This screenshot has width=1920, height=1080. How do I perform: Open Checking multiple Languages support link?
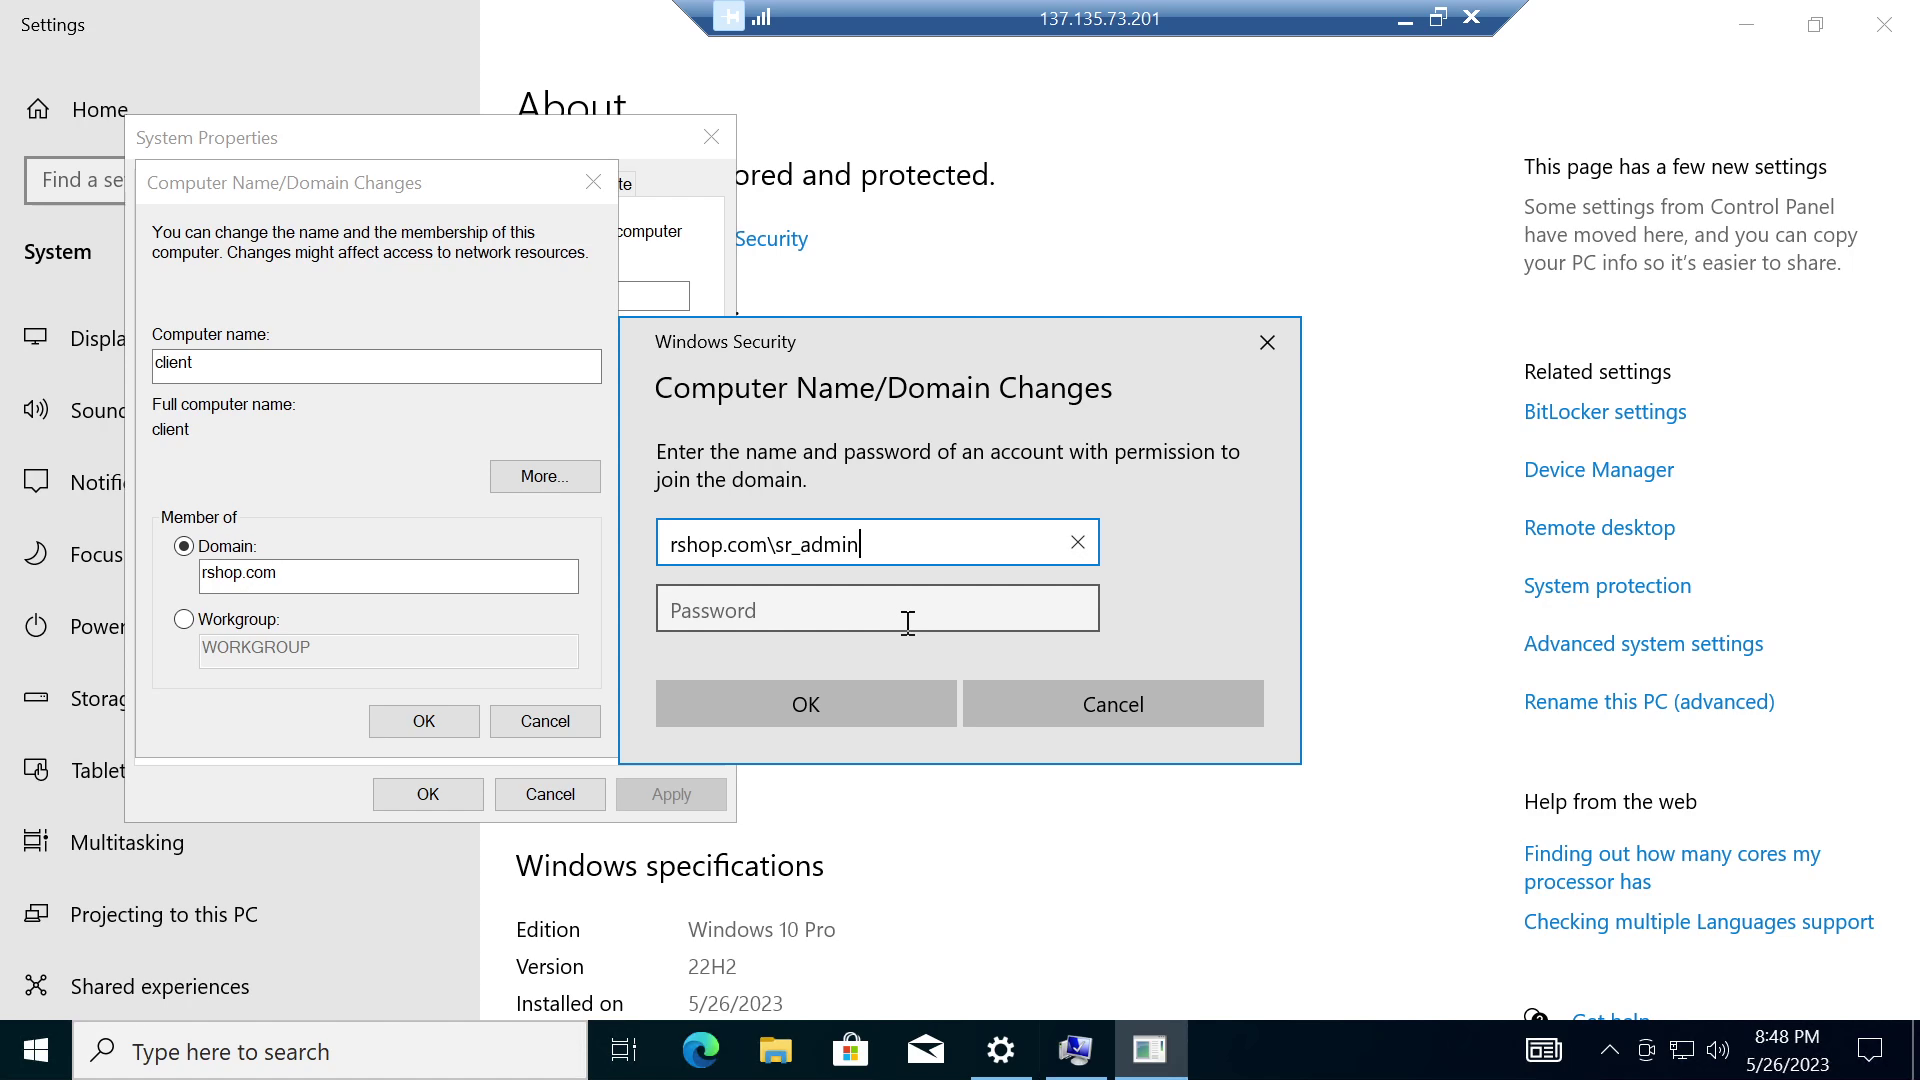pos(1698,922)
